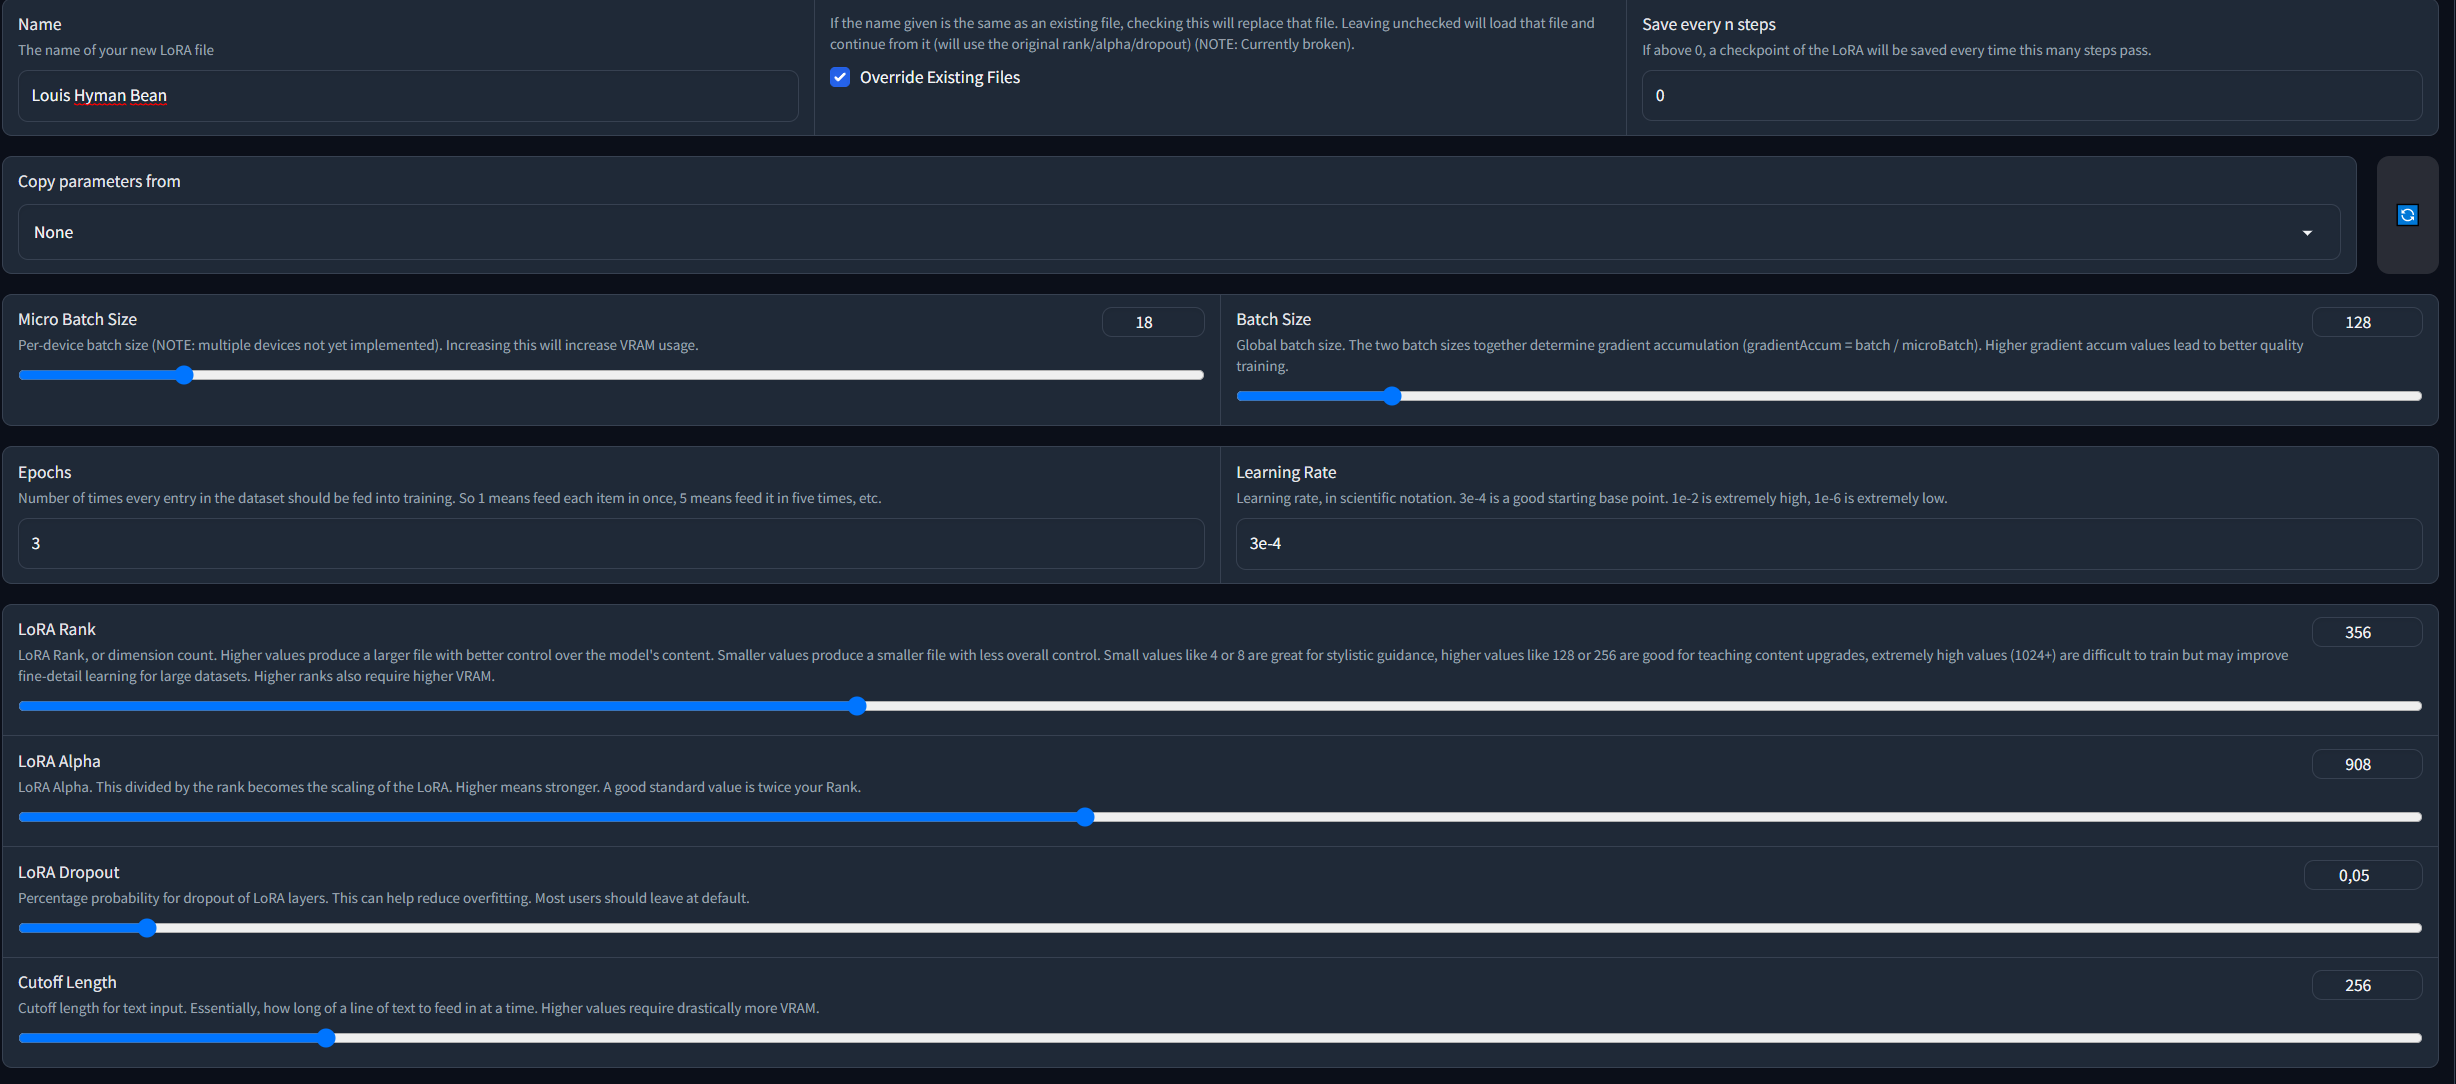The image size is (2456, 1084).
Task: Click the LoRA Rank value box showing 356
Action: coord(2366,632)
